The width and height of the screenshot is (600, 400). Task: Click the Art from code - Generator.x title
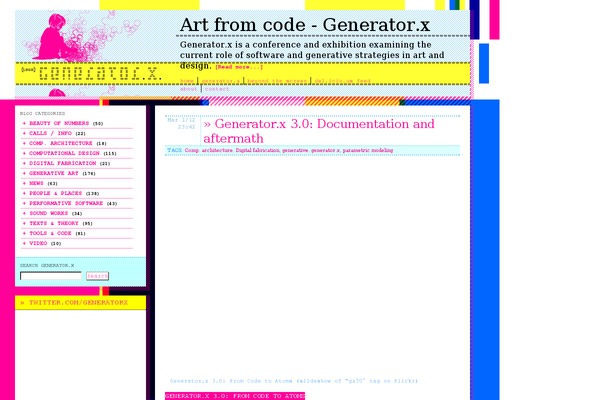305,25
